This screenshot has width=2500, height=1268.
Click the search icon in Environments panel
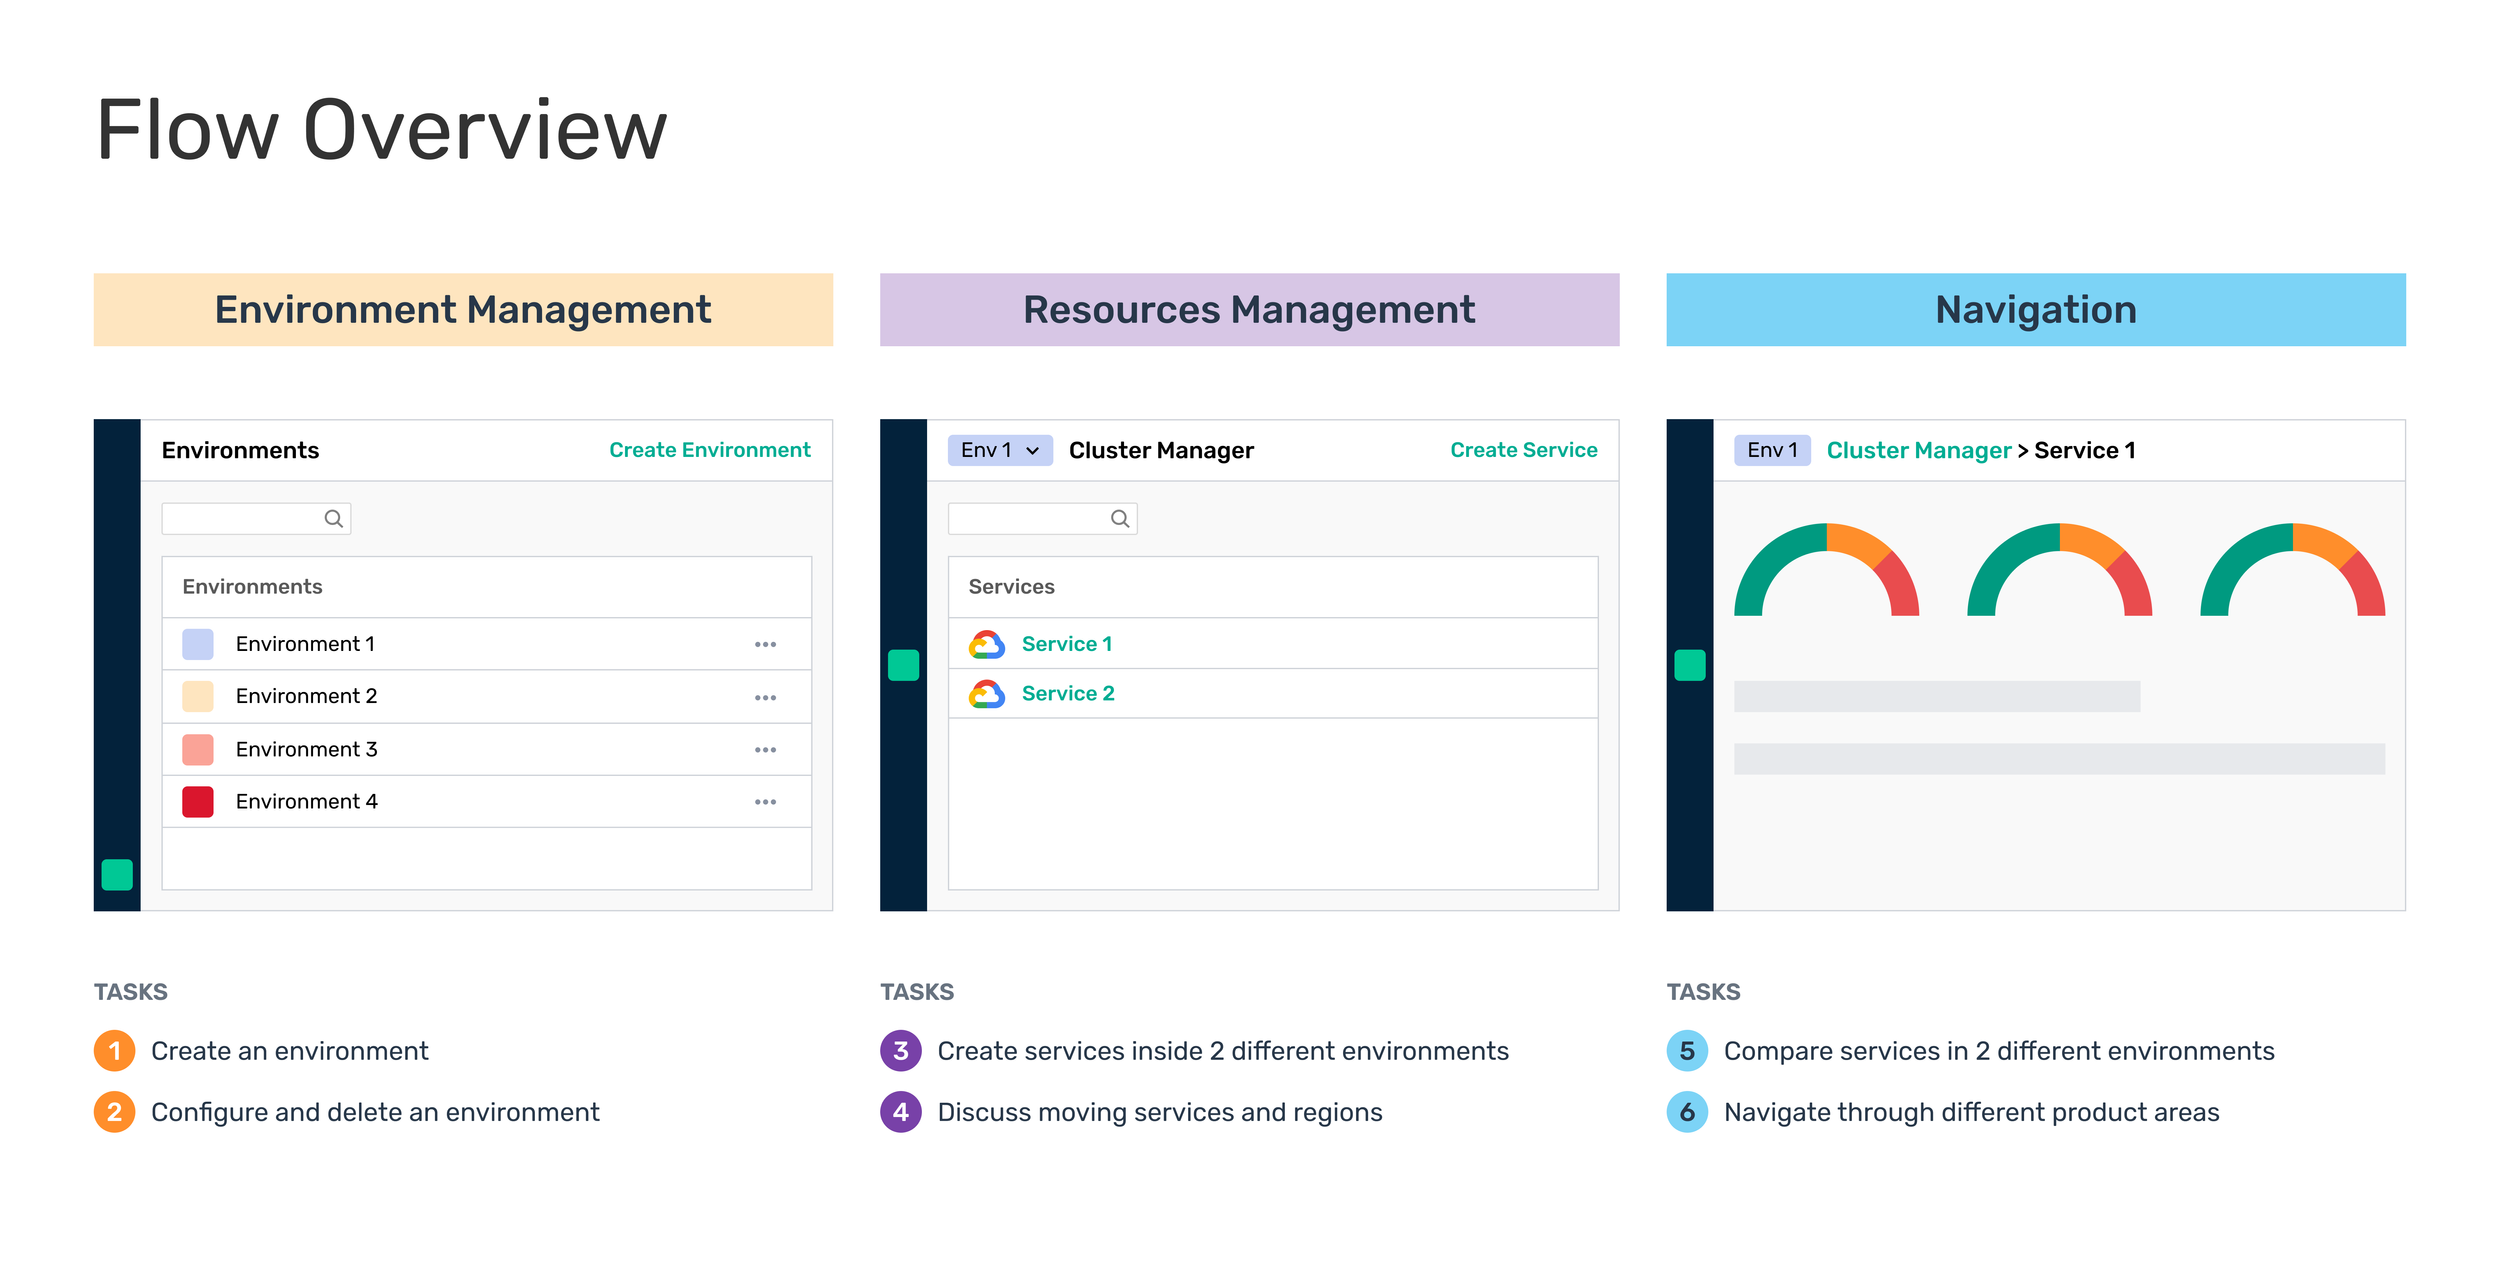click(x=333, y=518)
